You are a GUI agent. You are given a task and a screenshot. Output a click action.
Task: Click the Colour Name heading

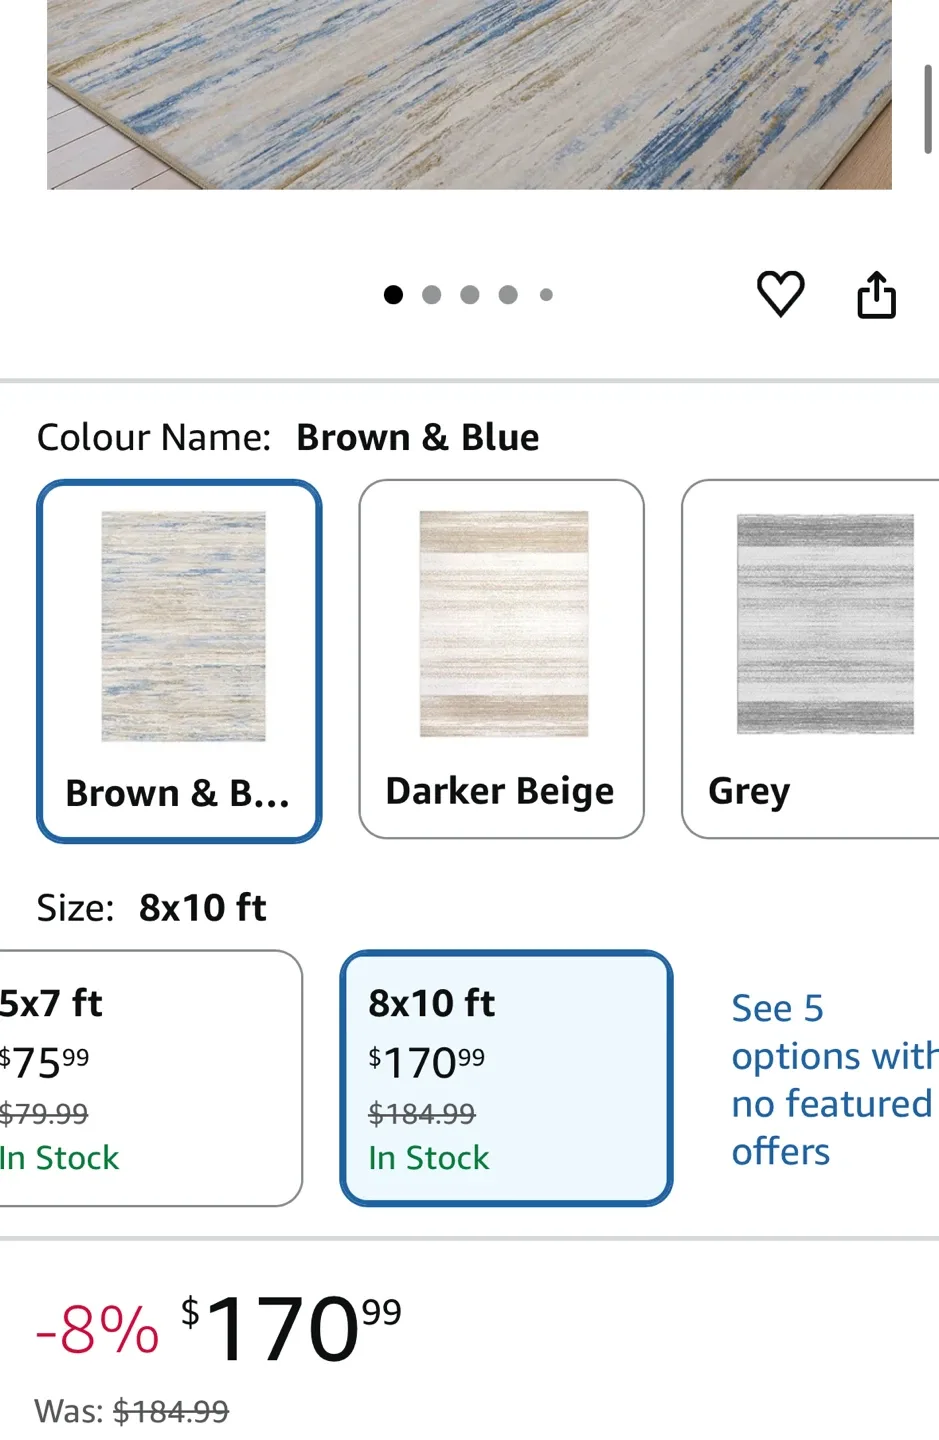[x=152, y=437]
